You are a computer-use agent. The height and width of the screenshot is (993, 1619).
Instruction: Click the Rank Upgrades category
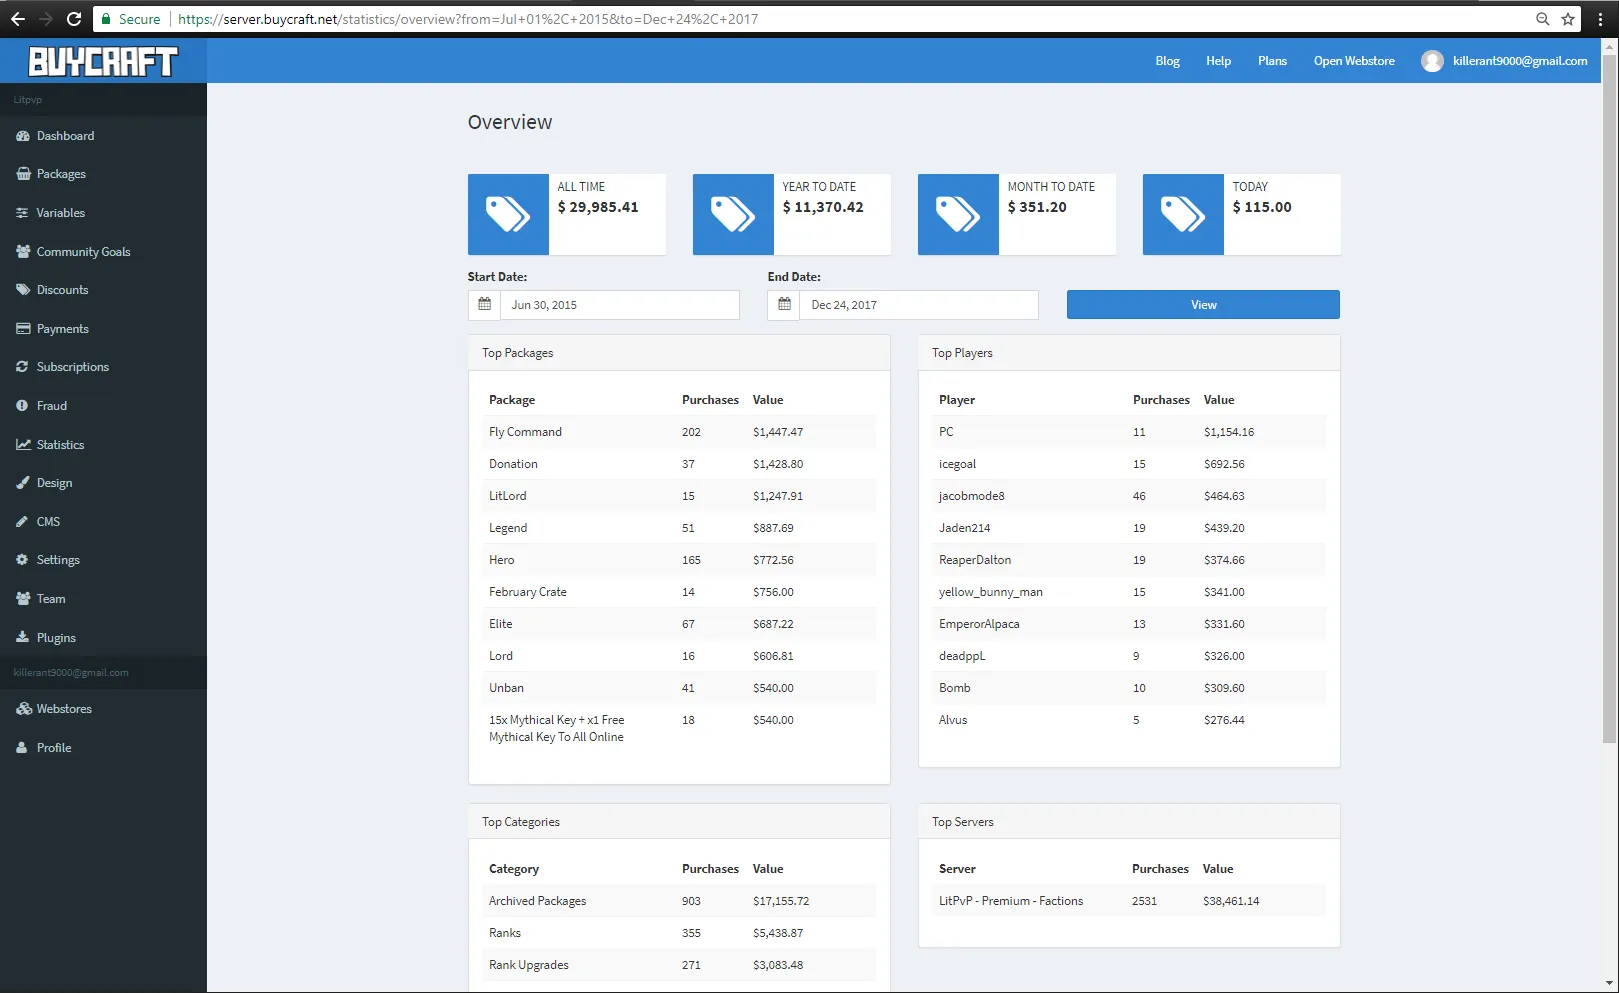pos(529,965)
